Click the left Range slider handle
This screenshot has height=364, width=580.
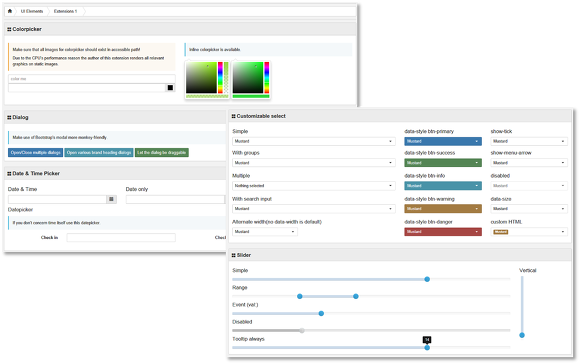pyautogui.click(x=300, y=296)
